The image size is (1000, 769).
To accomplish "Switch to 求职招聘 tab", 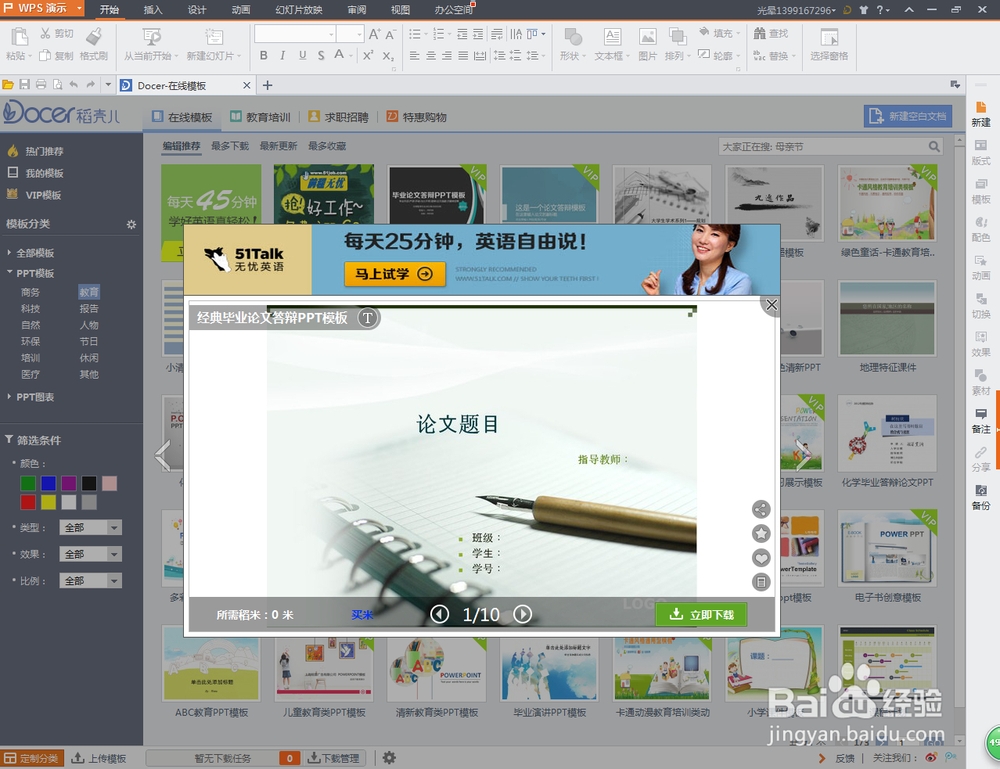I will pyautogui.click(x=339, y=117).
